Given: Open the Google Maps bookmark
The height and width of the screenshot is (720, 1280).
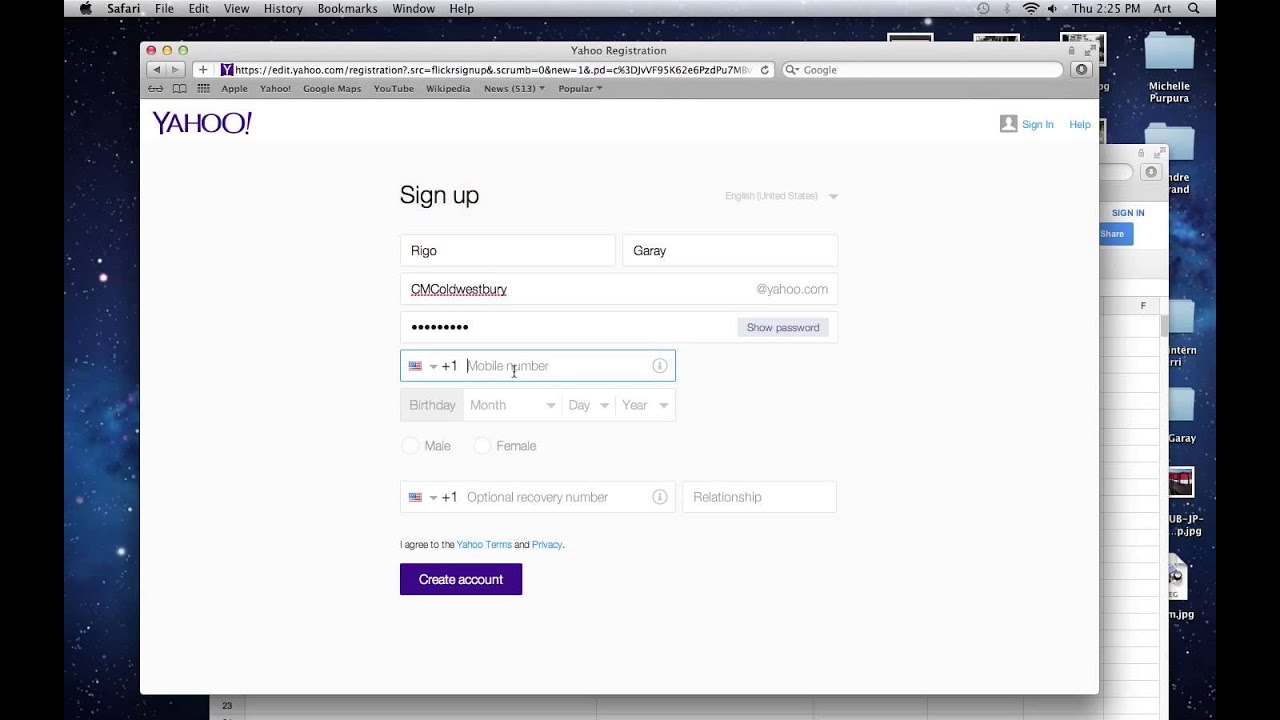Looking at the screenshot, I should (332, 88).
